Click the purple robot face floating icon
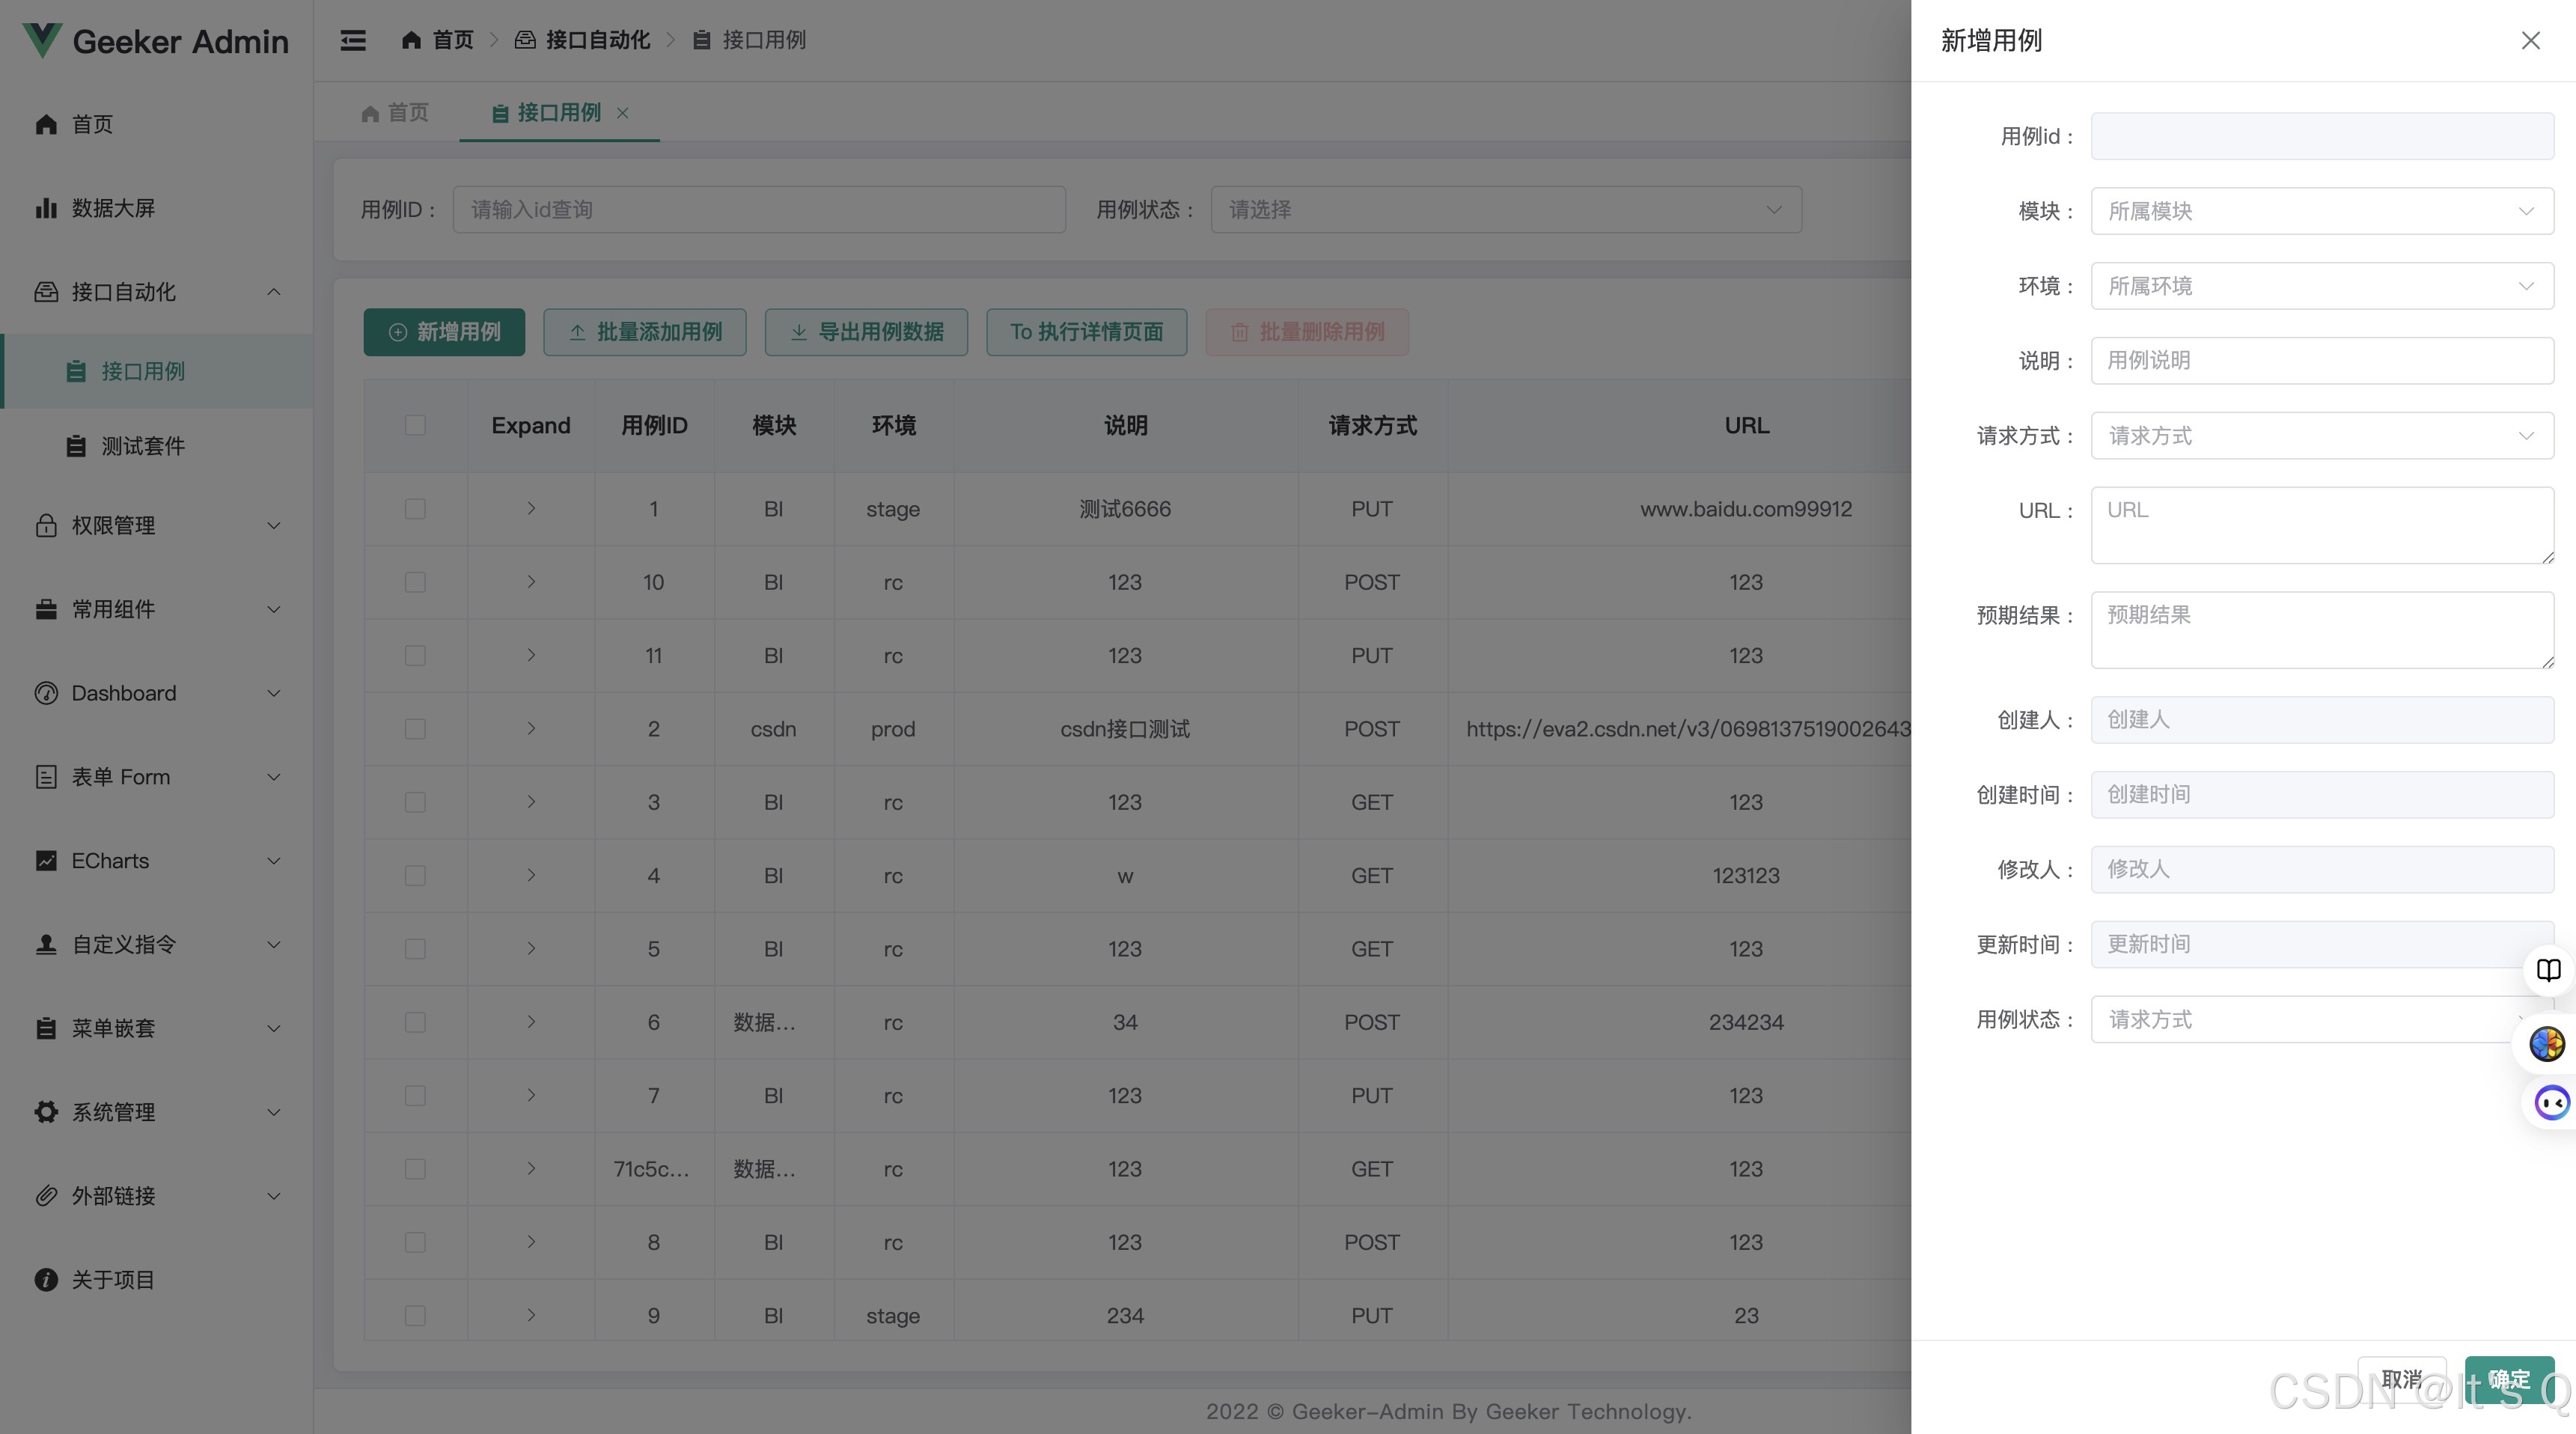 2551,1103
